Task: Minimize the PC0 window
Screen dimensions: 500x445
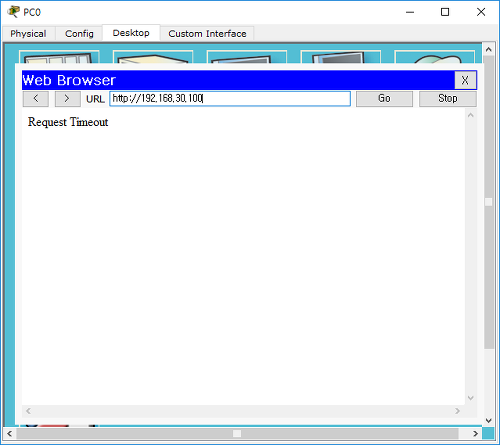Action: click(x=410, y=12)
